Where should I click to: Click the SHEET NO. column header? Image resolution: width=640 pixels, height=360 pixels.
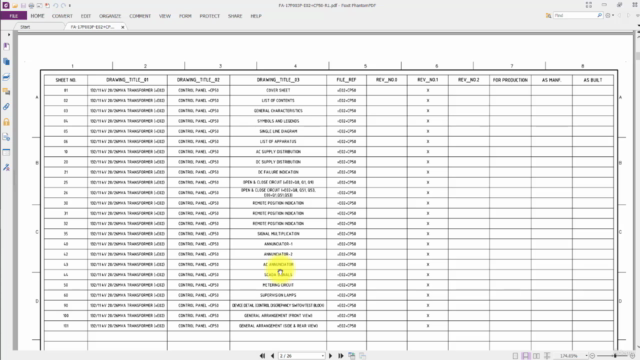click(66, 80)
